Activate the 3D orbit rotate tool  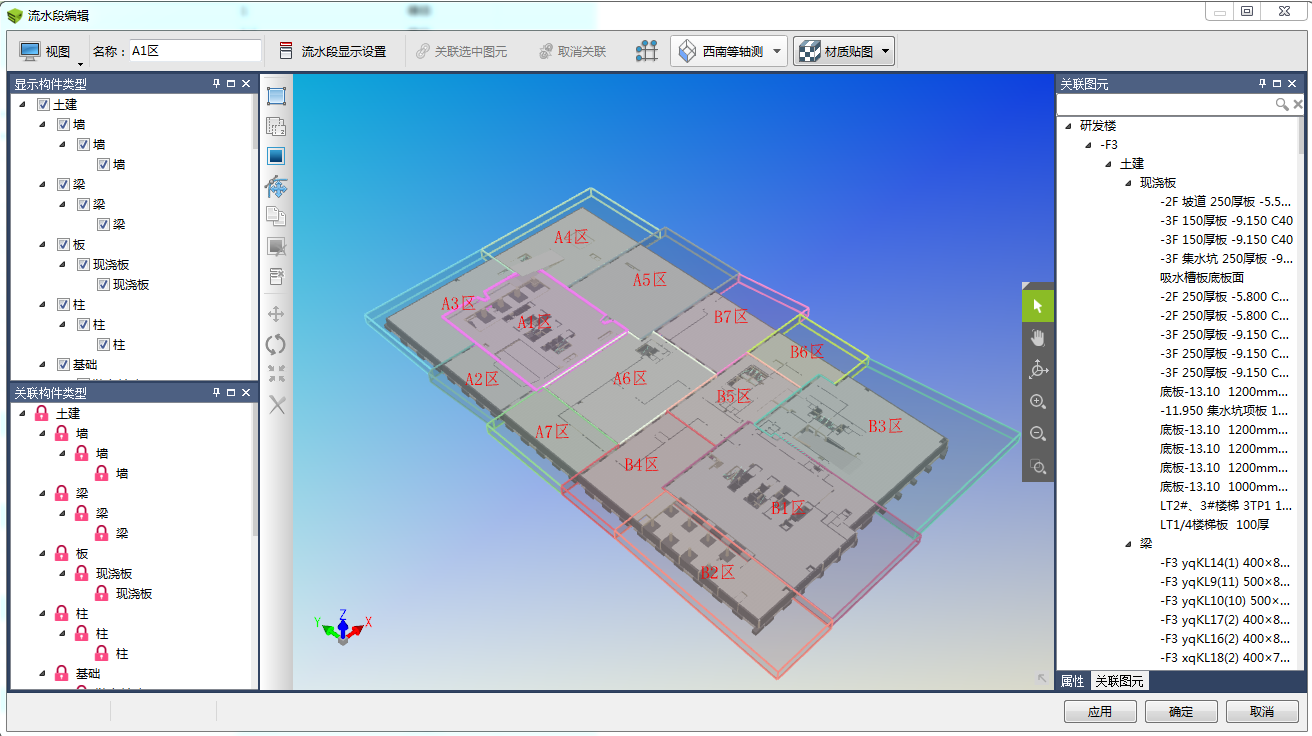pos(1038,370)
